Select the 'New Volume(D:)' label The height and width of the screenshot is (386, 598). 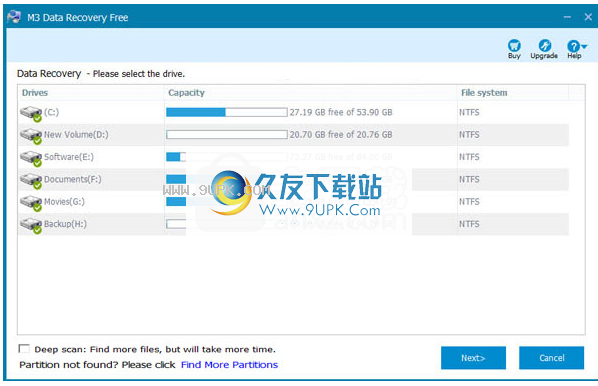[76, 135]
